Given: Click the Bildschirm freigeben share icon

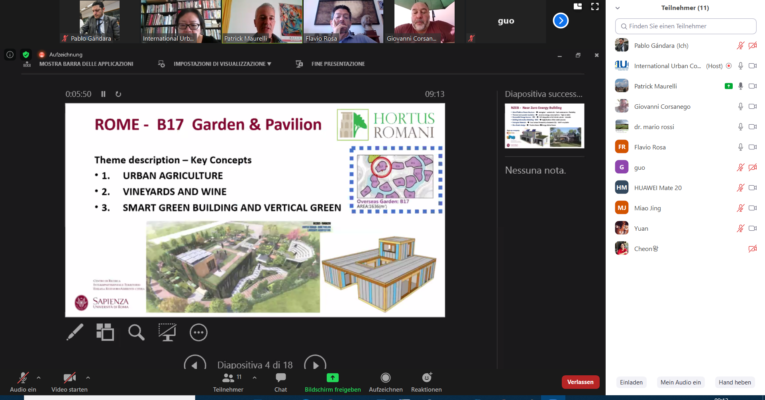Looking at the screenshot, I should [x=333, y=378].
